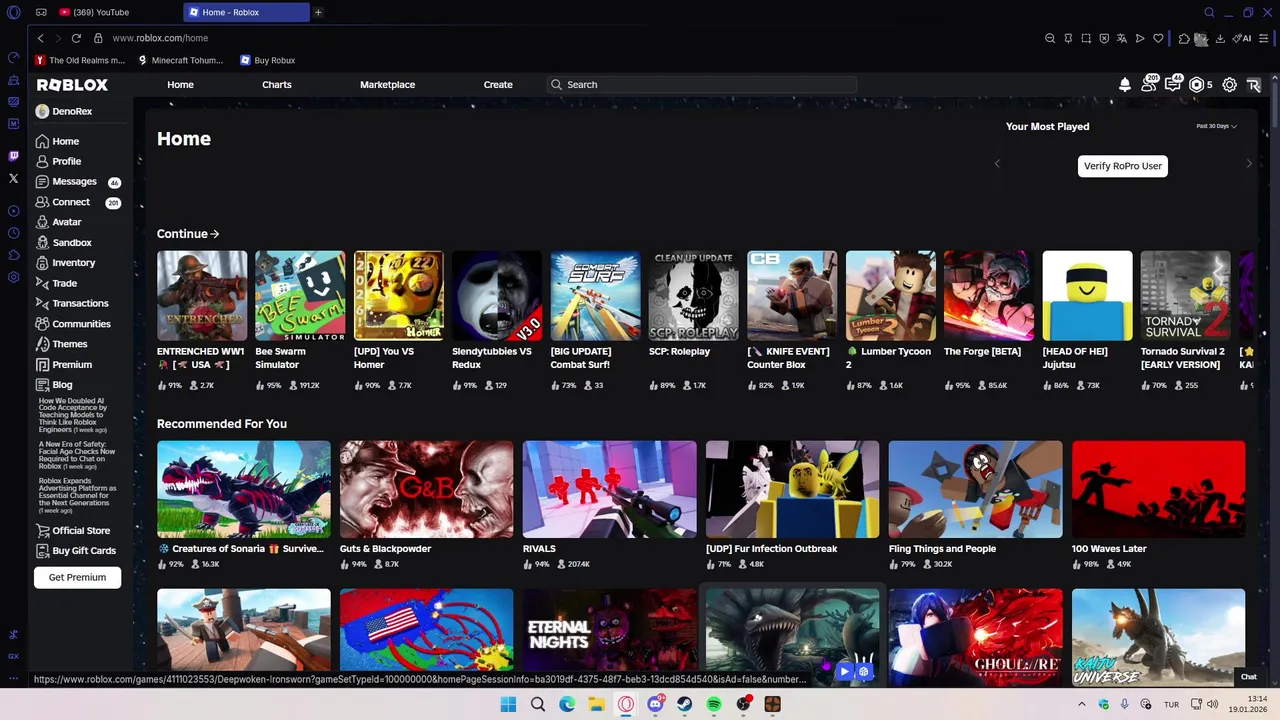Reload the Roblox page
1280x720 pixels.
pos(76,38)
